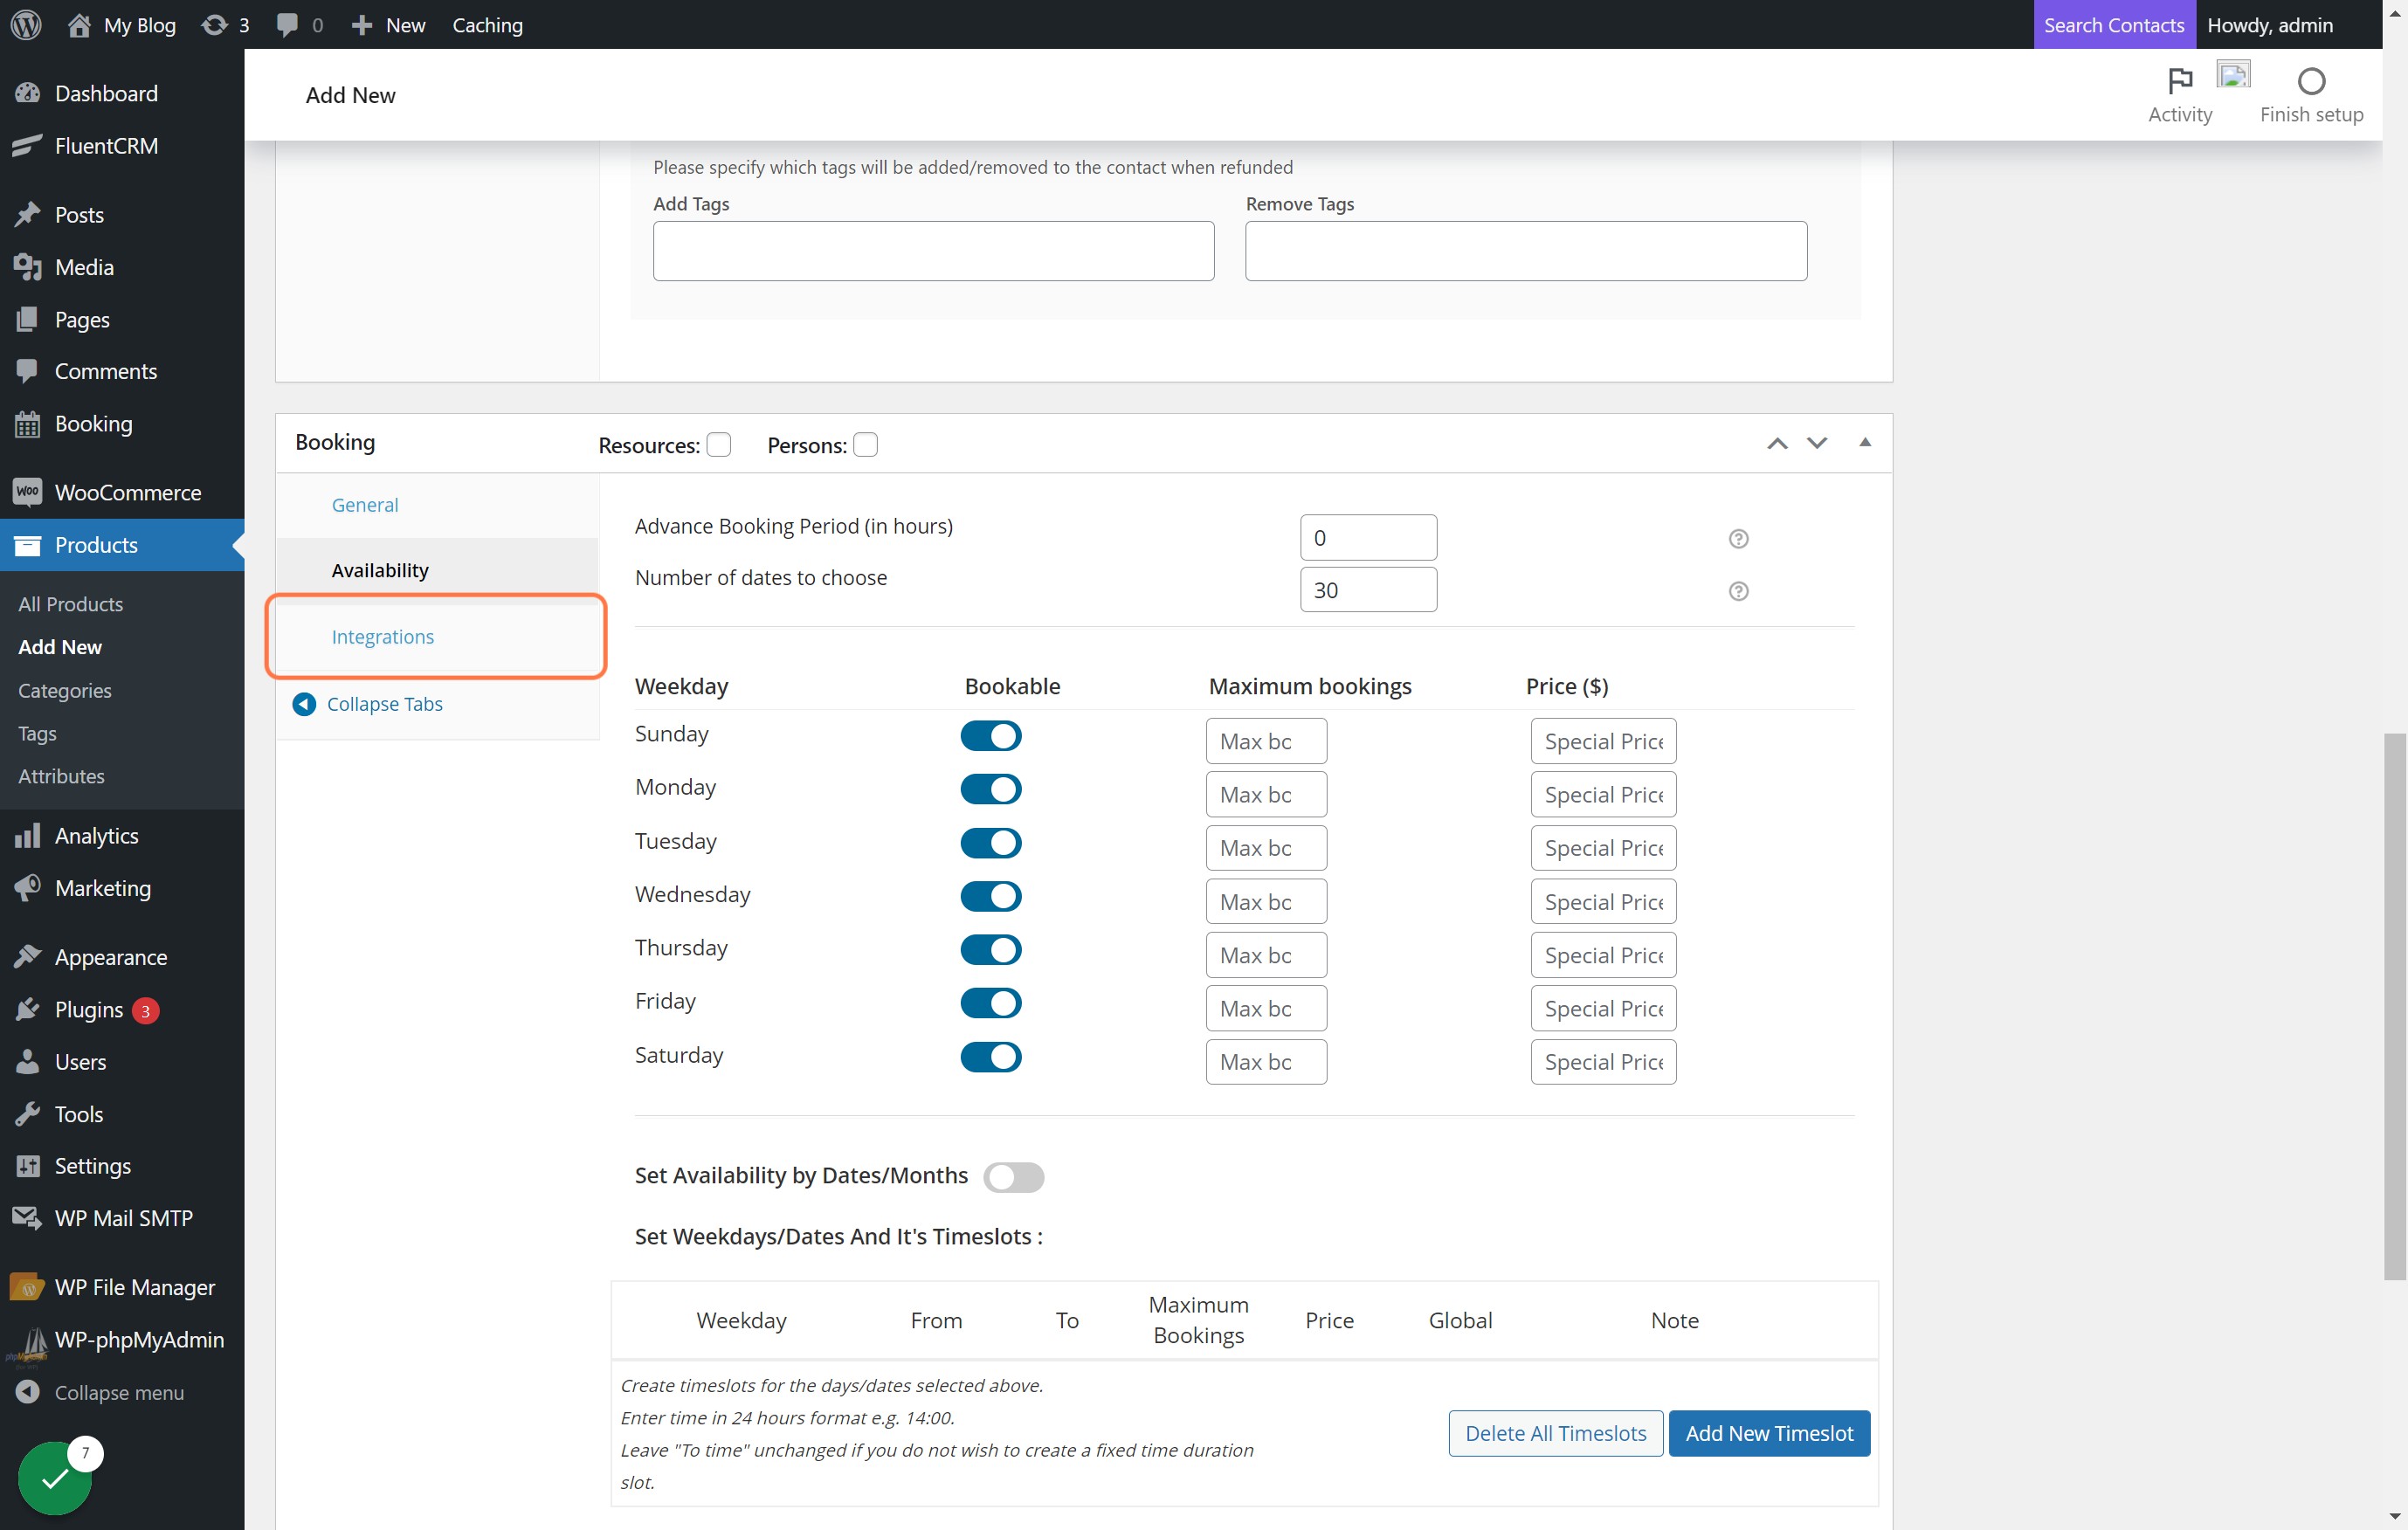This screenshot has height=1530, width=2408.
Task: Click the Finish setup circle icon
Action: pyautogui.click(x=2311, y=80)
